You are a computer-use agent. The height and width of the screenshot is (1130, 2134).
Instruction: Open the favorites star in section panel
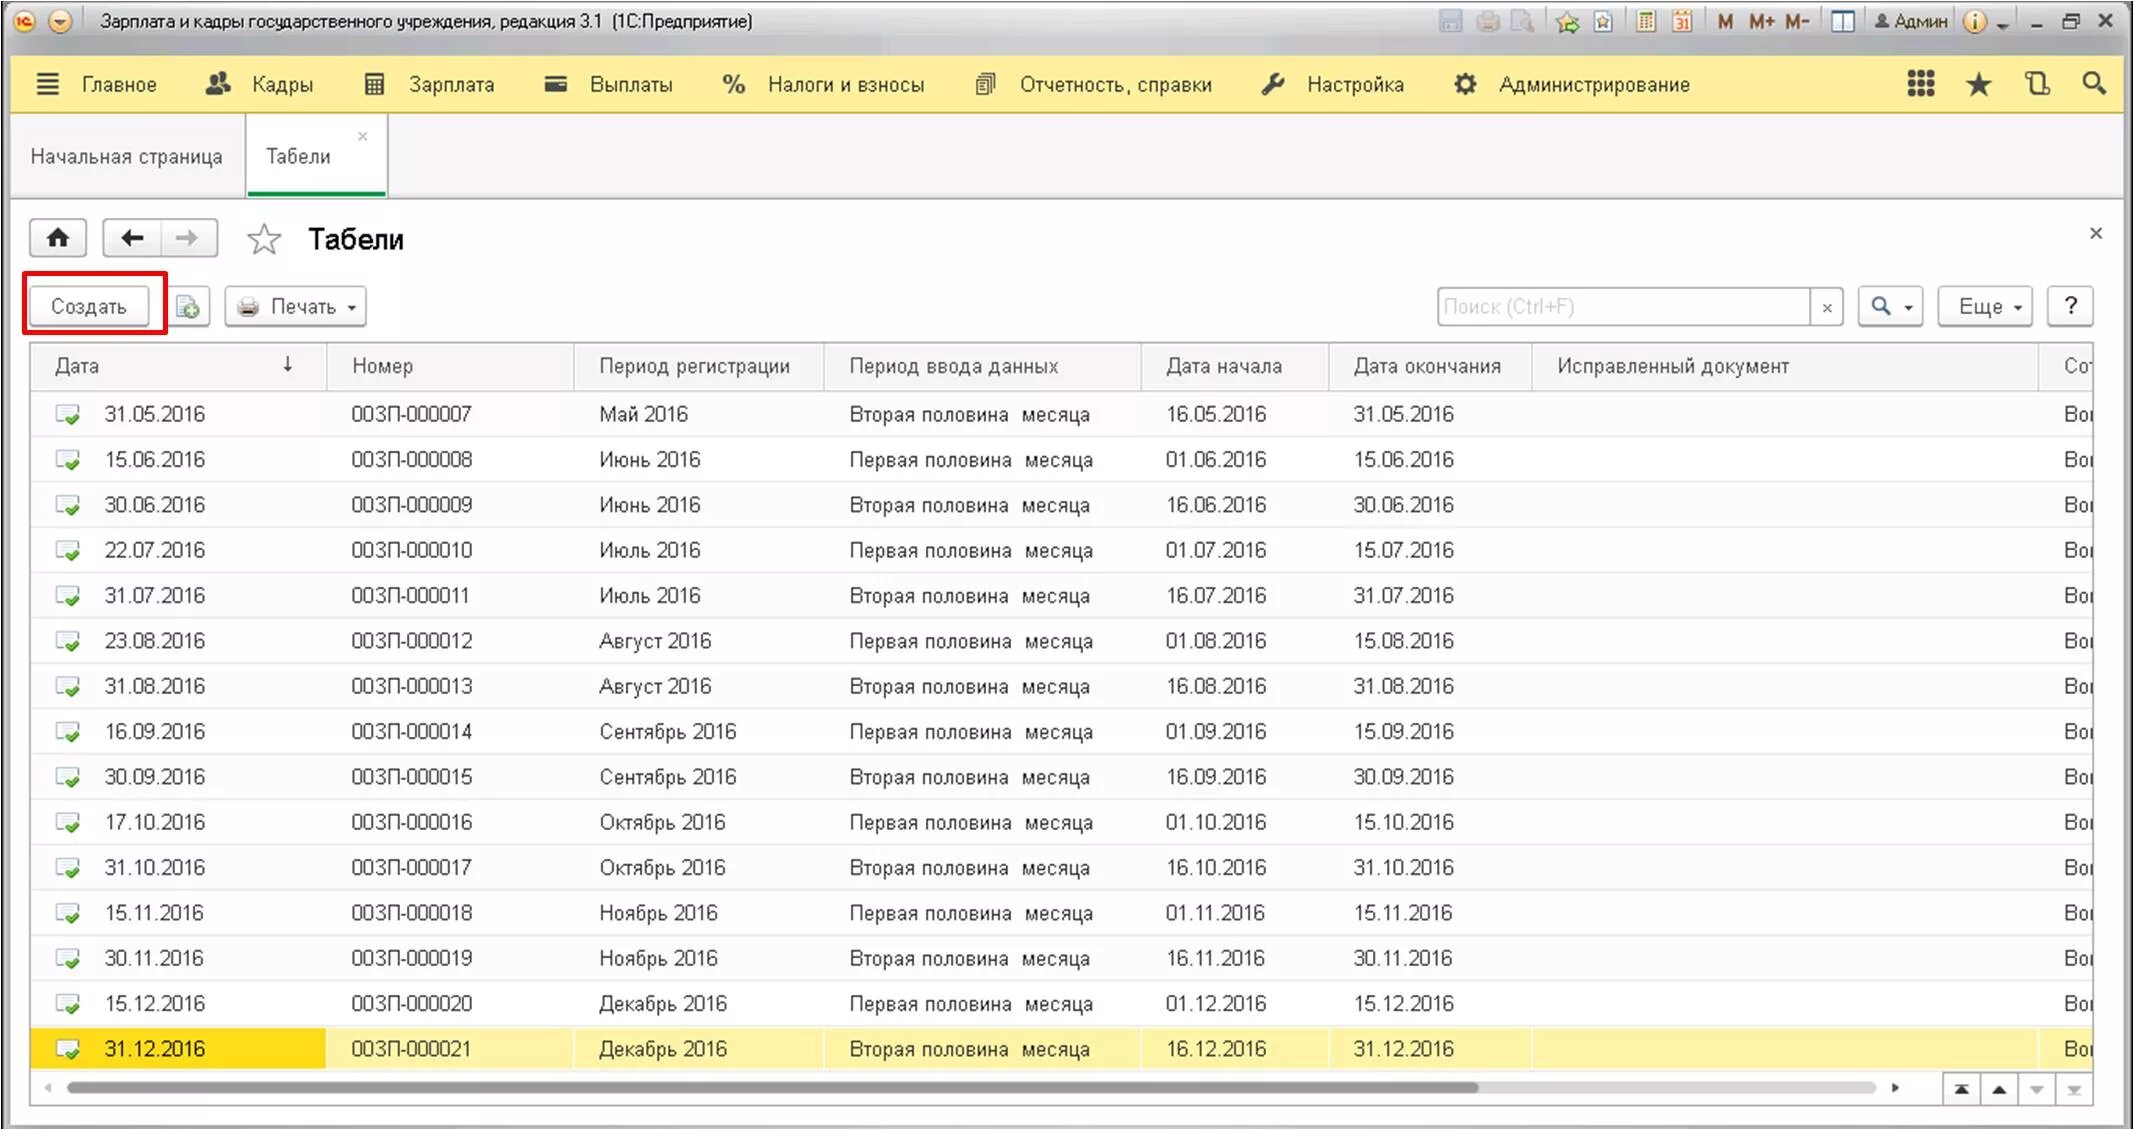point(1978,84)
